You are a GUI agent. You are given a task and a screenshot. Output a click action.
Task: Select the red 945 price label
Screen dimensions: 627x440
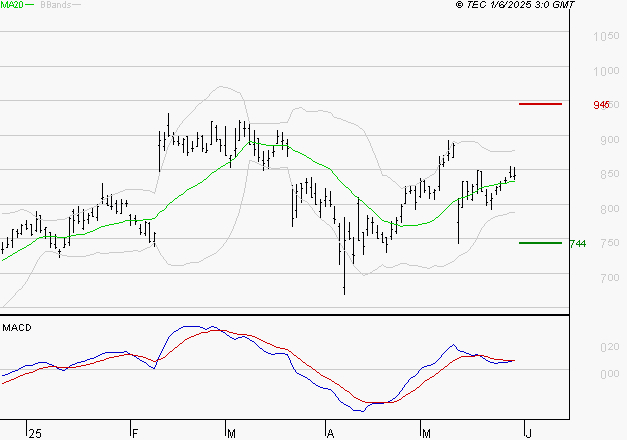point(602,105)
